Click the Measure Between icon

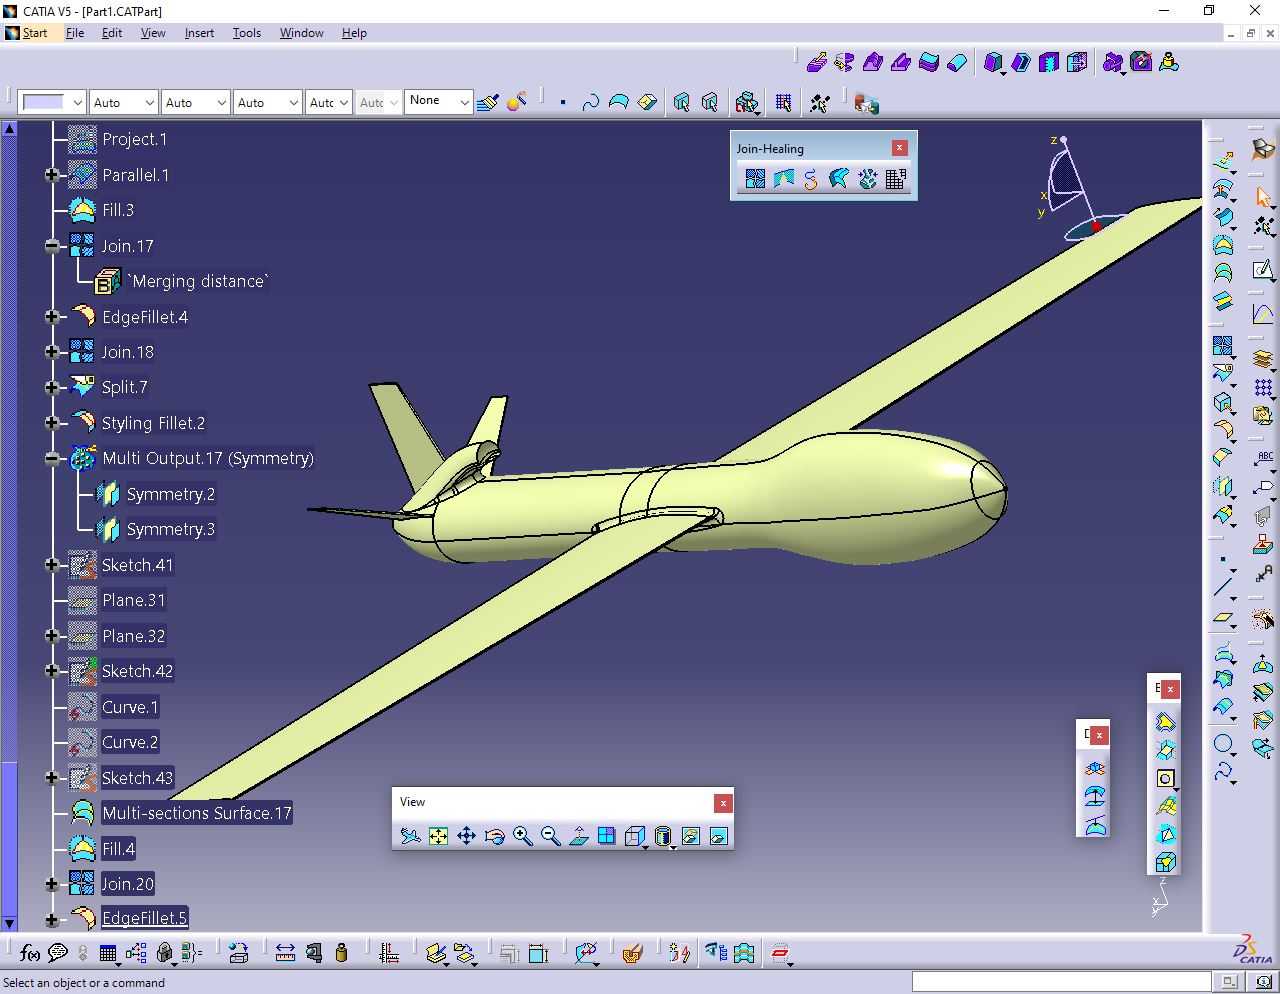285,953
